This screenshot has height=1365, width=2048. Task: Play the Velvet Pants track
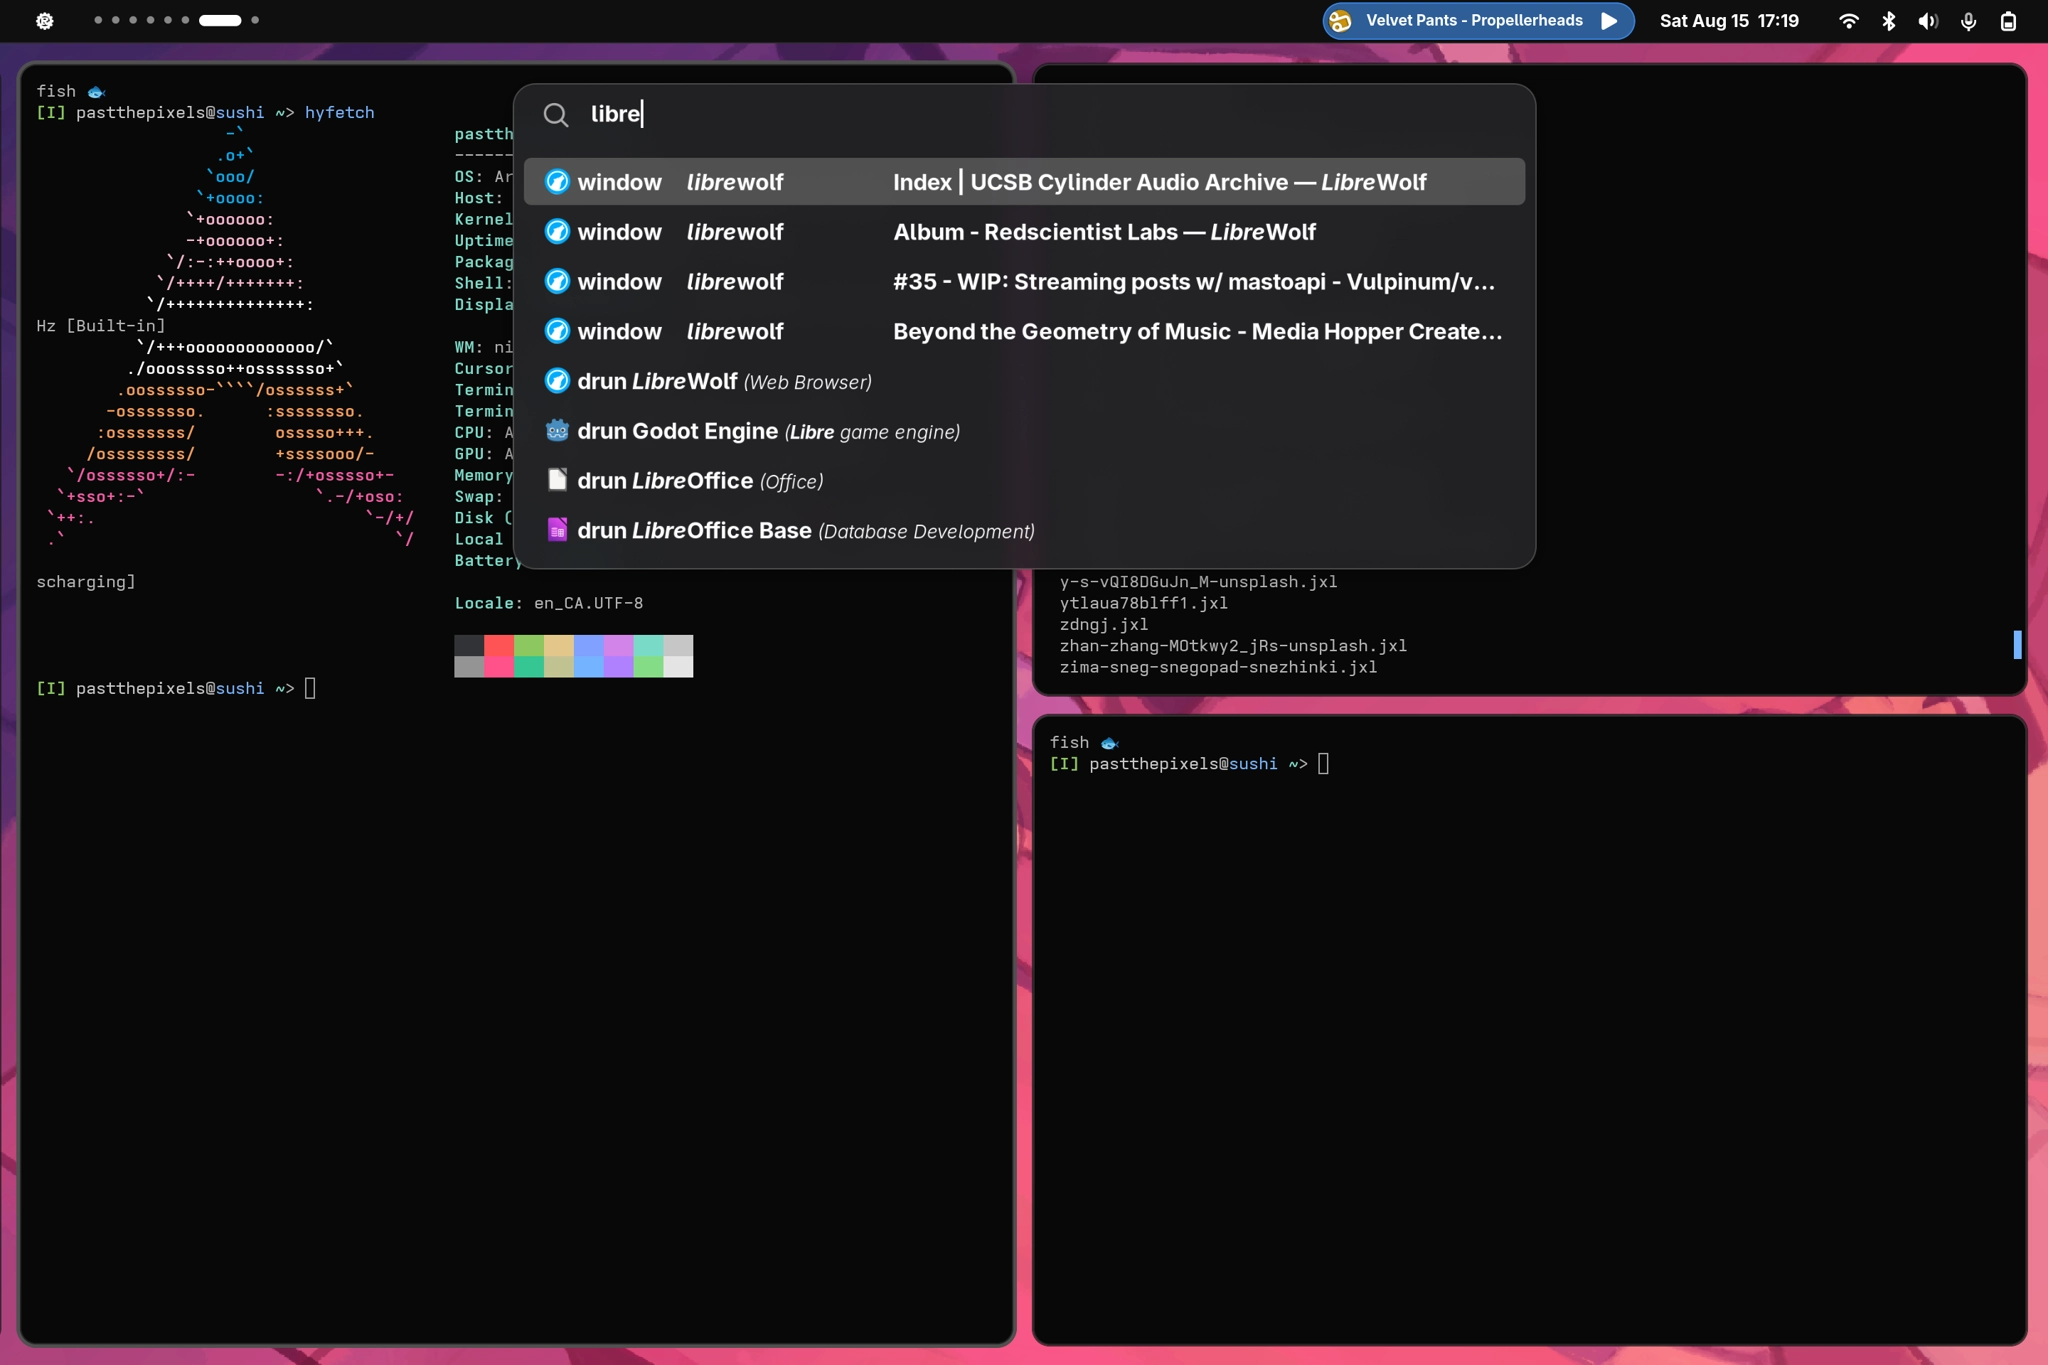[1609, 21]
